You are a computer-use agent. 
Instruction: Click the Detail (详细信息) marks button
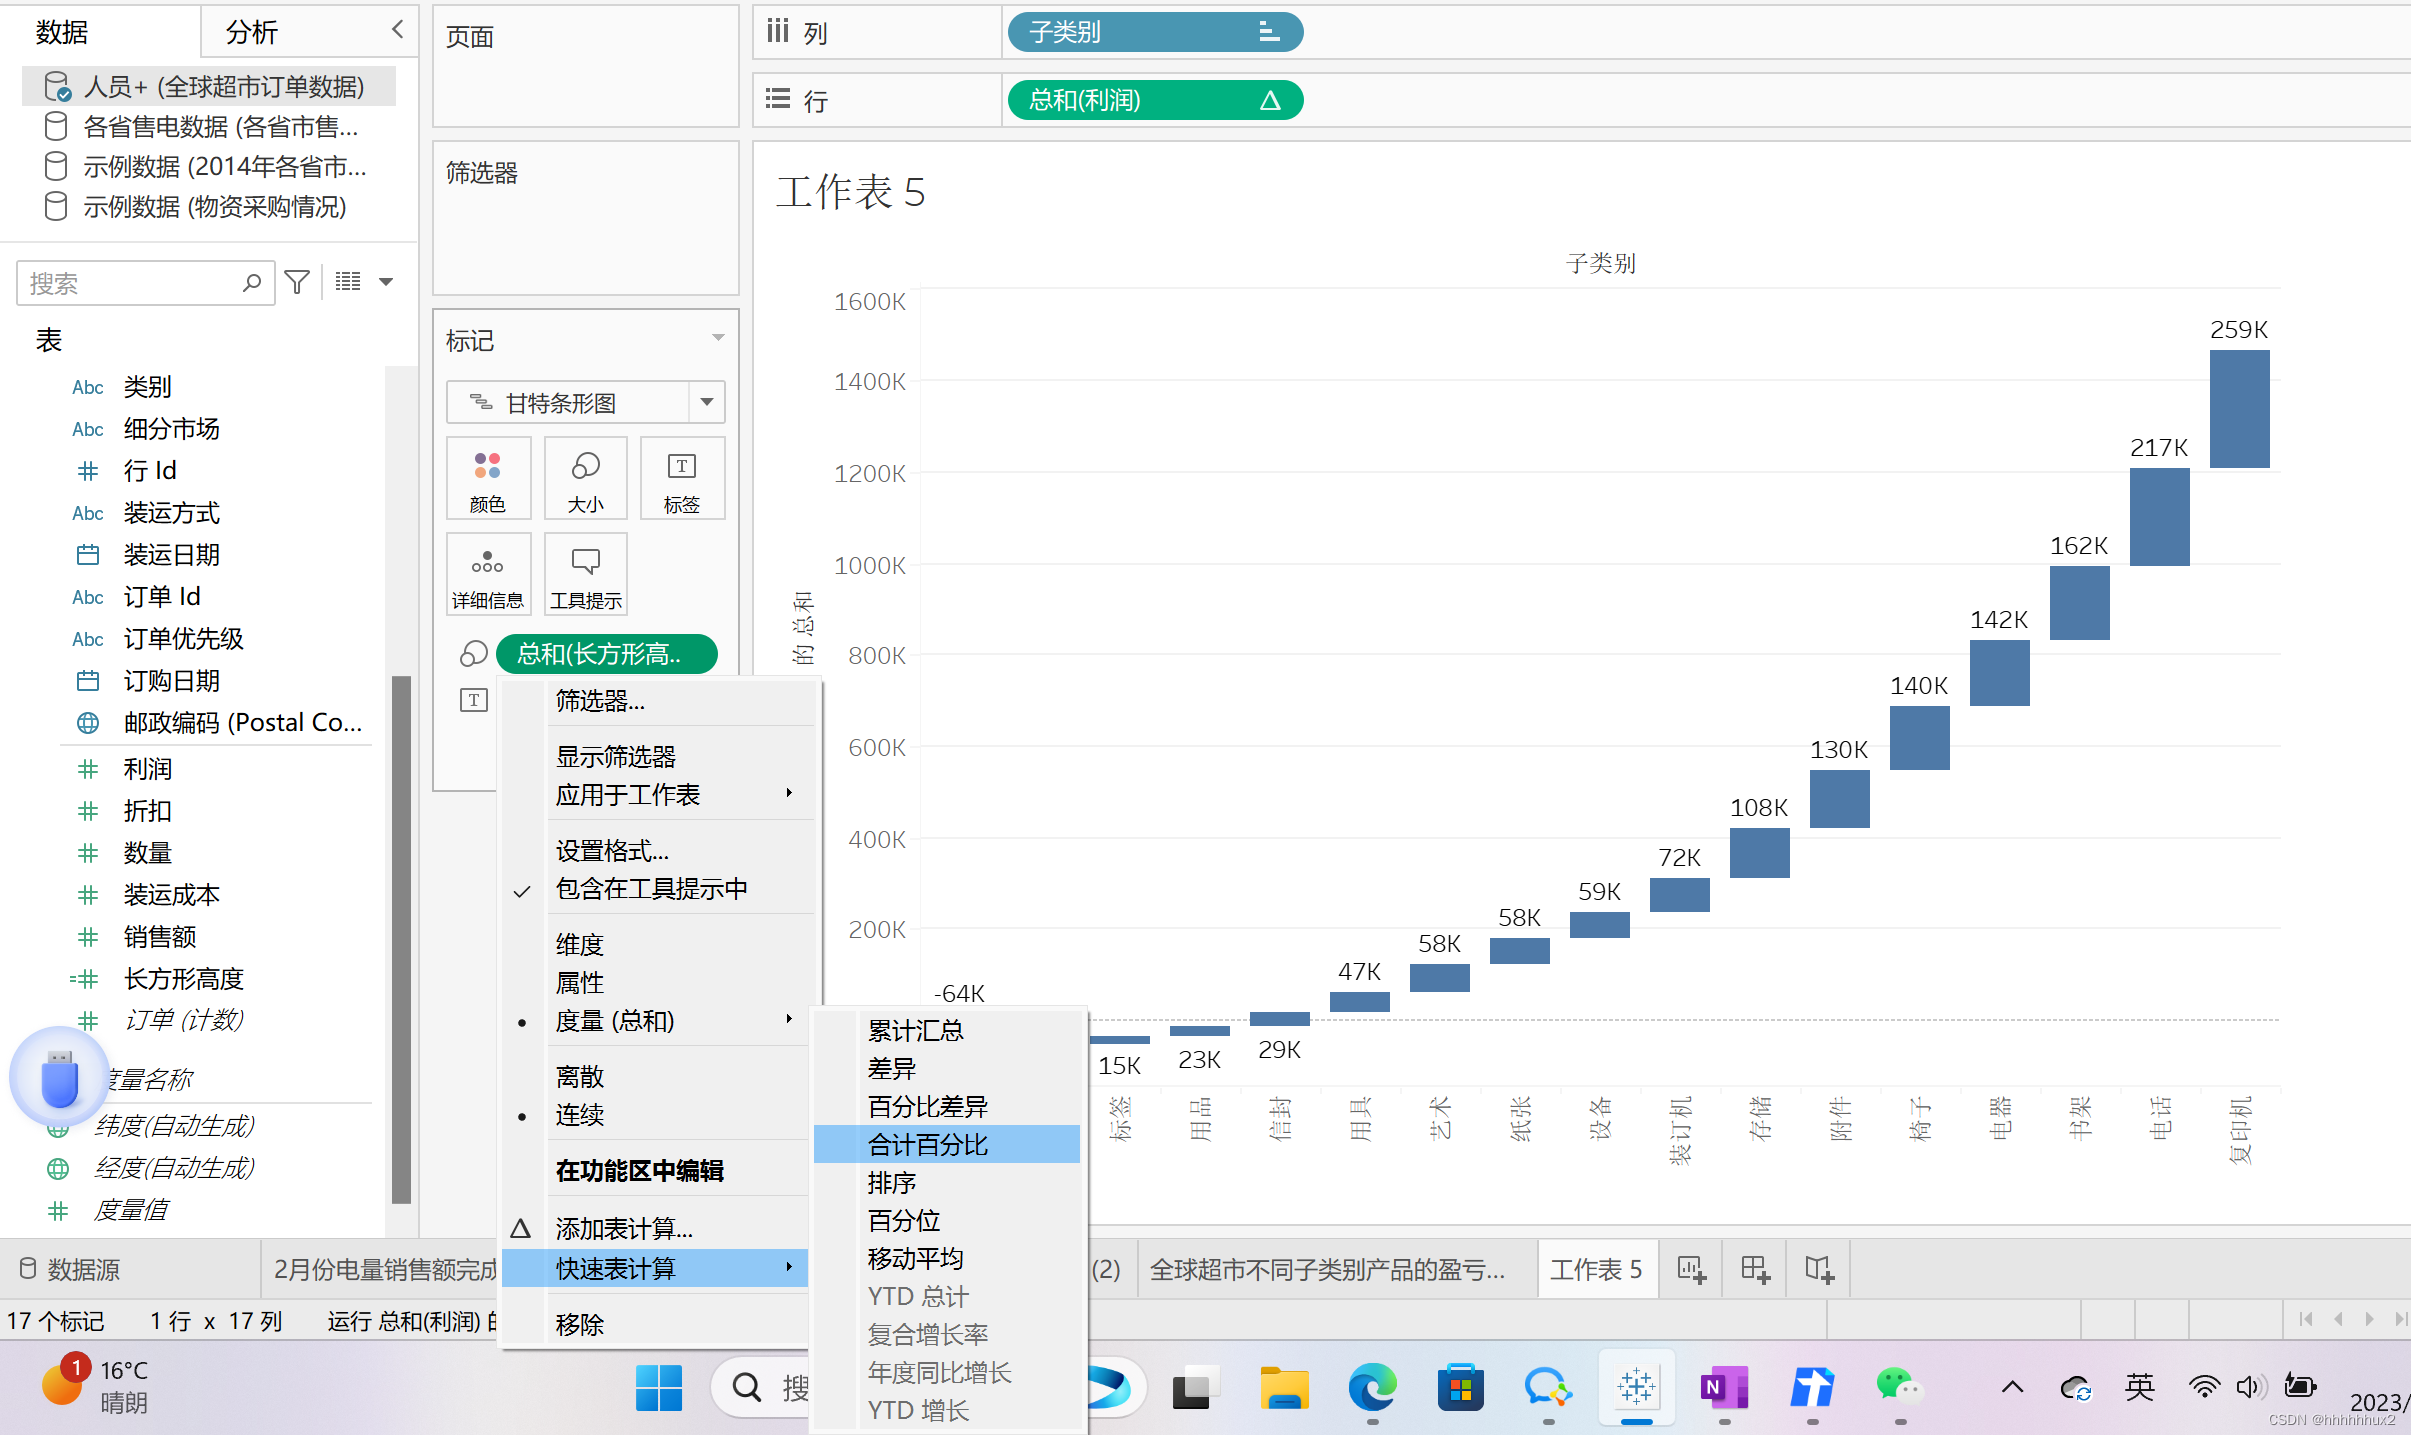tap(487, 575)
